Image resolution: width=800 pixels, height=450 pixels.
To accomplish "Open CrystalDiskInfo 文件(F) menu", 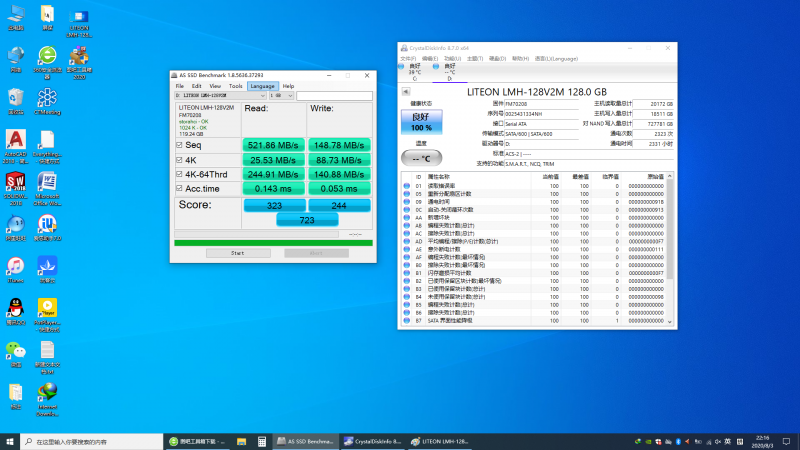I will [408, 59].
